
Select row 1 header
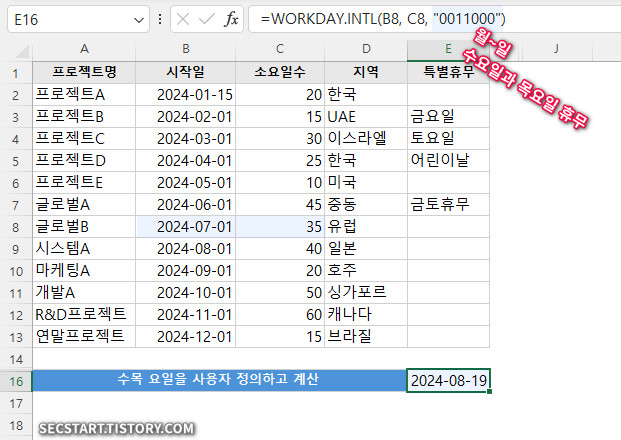pos(15,73)
